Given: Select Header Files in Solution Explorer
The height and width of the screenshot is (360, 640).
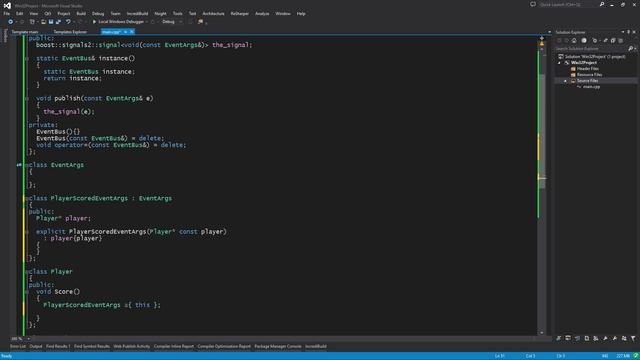Looking at the screenshot, I should point(588,69).
